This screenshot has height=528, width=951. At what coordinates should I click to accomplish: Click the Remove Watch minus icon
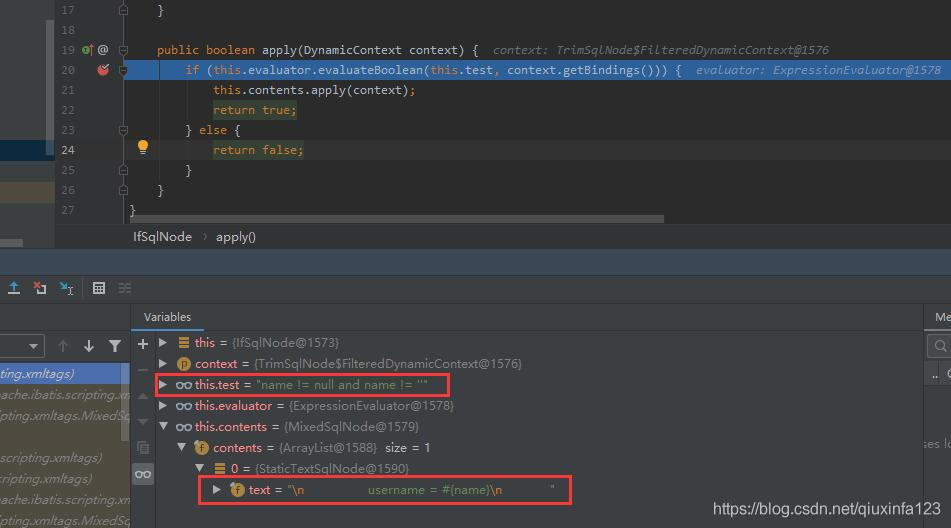[x=143, y=369]
